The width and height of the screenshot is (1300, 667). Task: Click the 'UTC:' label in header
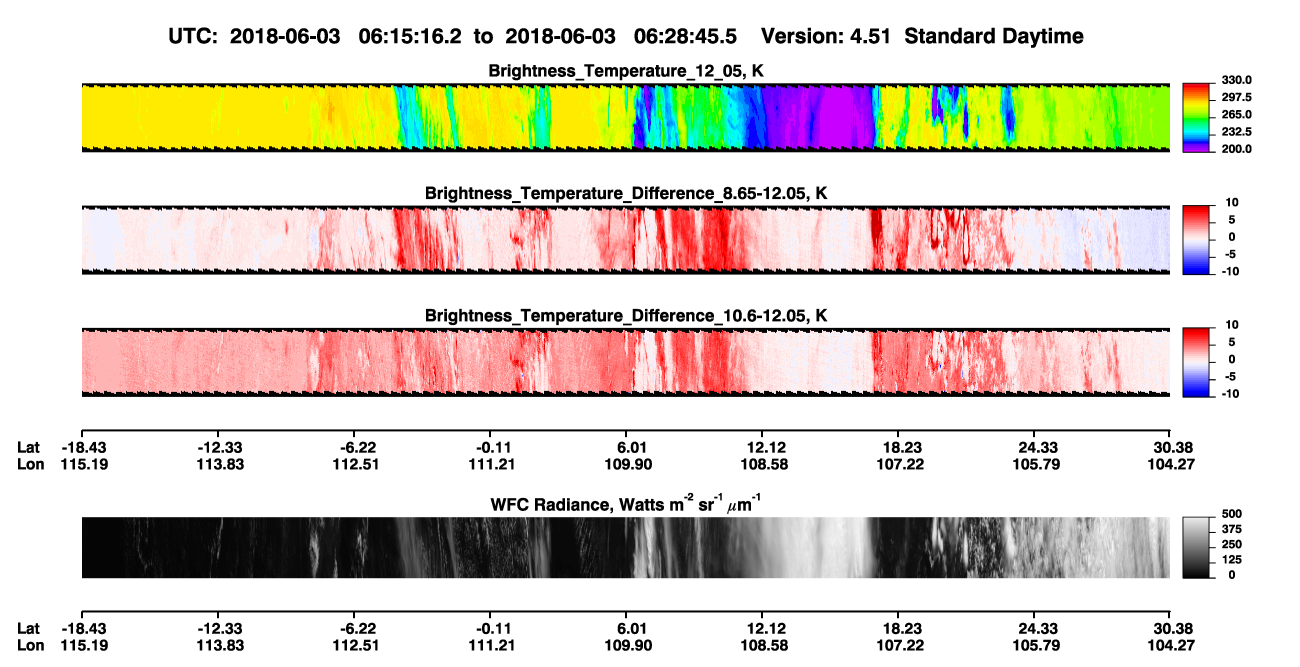194,36
